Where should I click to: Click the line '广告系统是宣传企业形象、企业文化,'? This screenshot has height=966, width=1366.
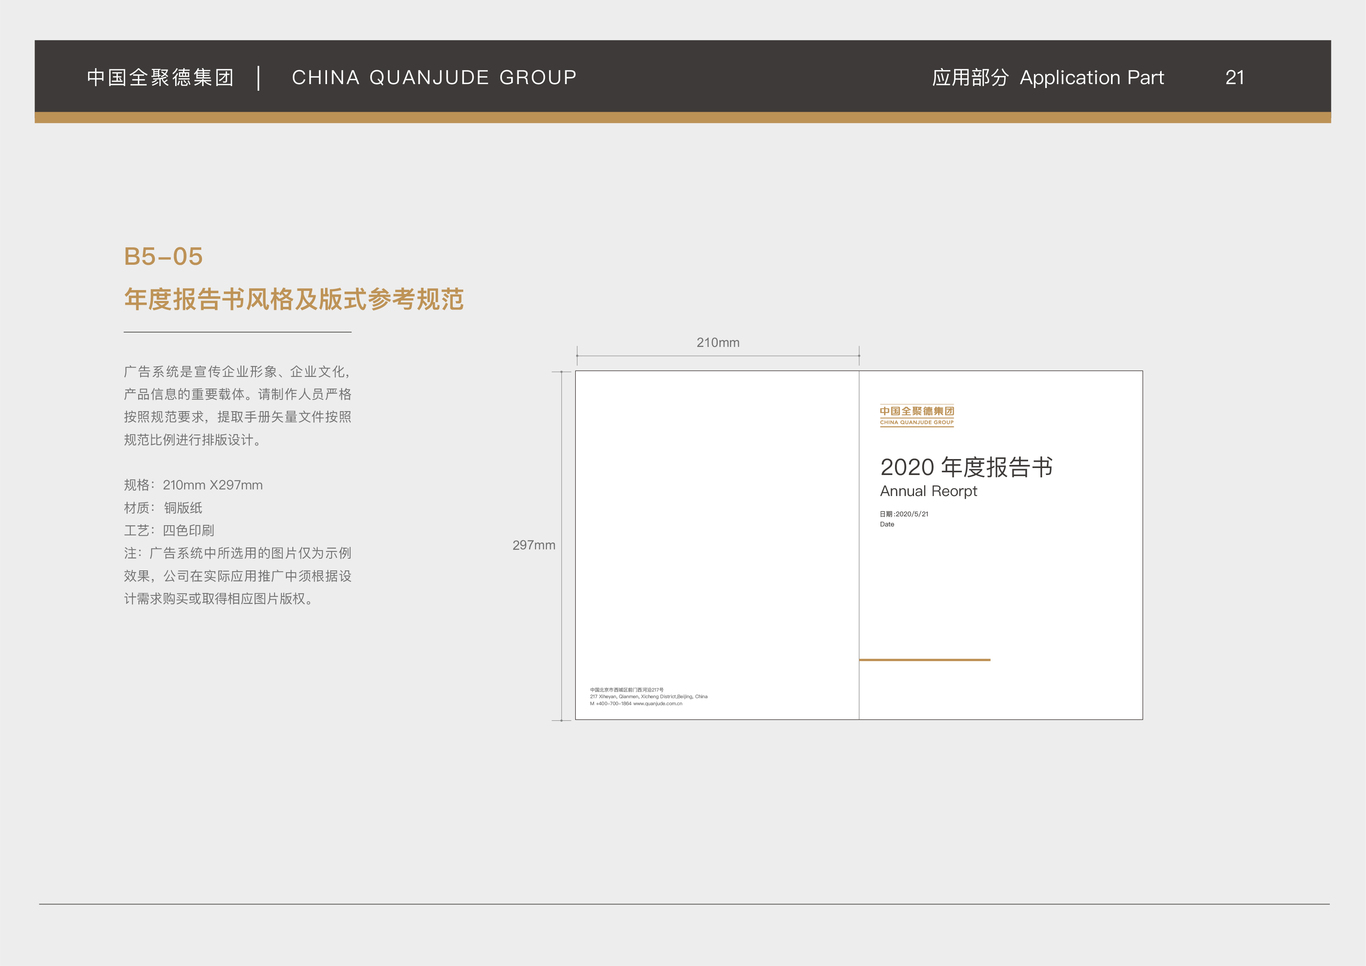tap(237, 372)
